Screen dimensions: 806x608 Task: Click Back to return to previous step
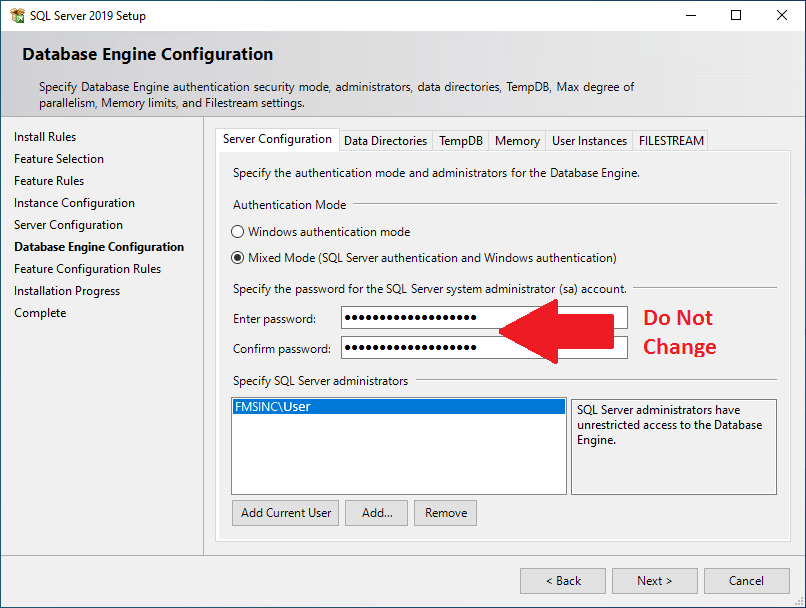click(562, 580)
